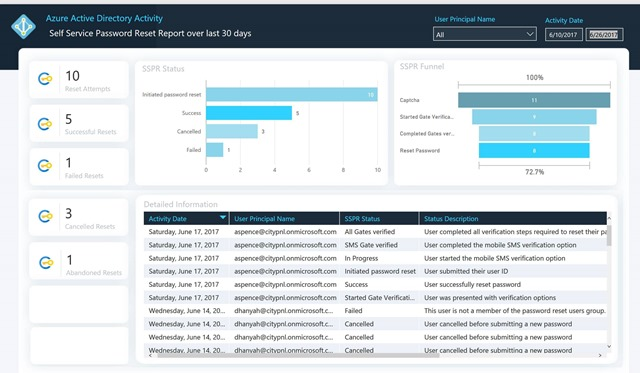This screenshot has width=640, height=373.
Task: Click the table scroll down arrow
Action: (609, 346)
